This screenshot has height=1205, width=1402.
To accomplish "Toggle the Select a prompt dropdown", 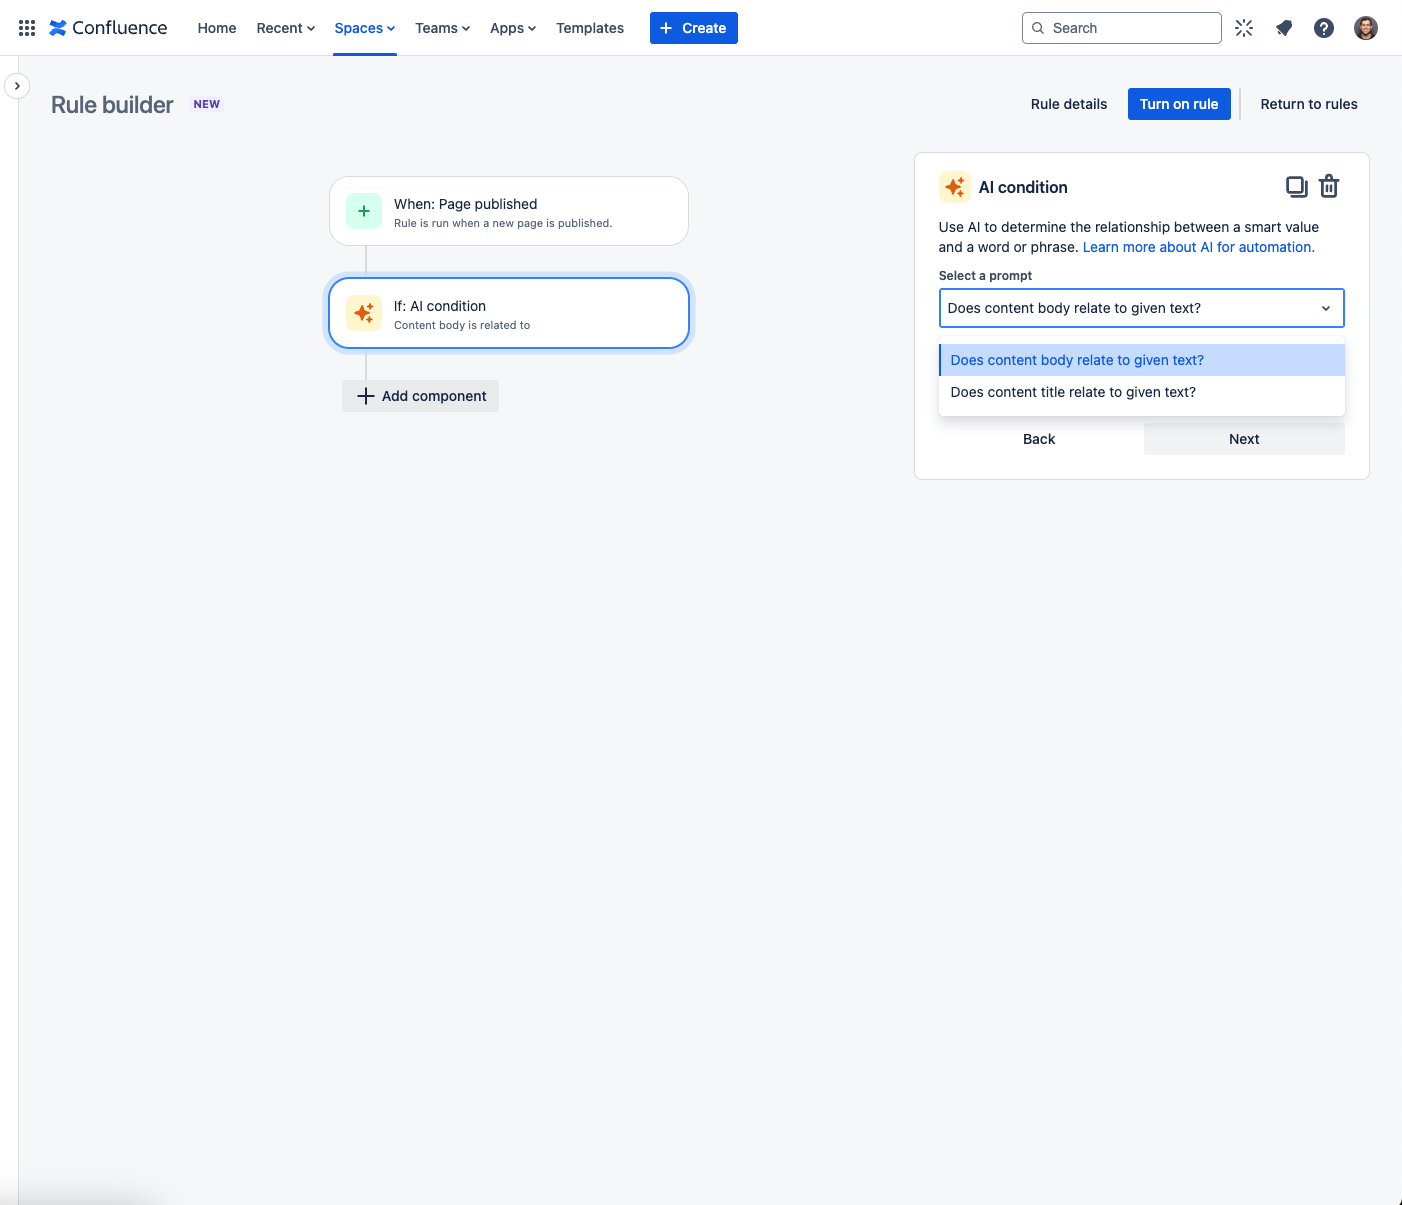I will click(x=1142, y=308).
